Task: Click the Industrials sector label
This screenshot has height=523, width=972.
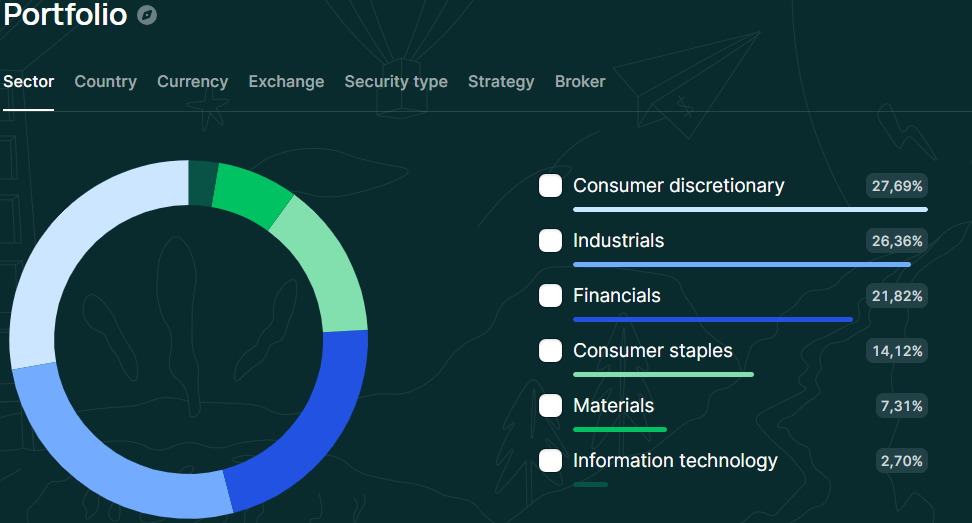Action: click(619, 240)
